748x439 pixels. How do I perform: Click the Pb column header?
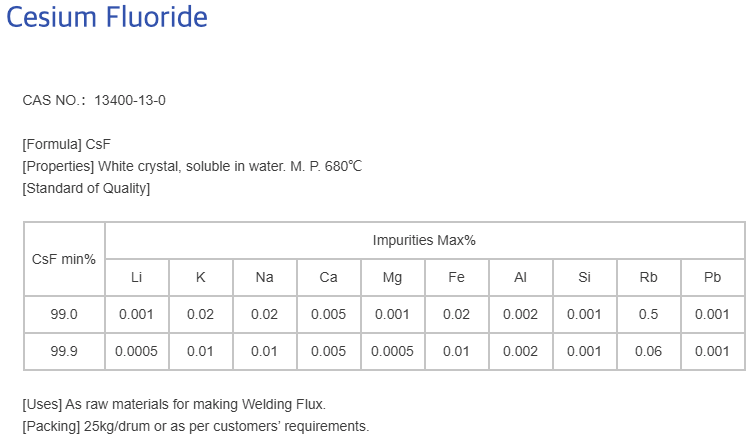coord(713,277)
